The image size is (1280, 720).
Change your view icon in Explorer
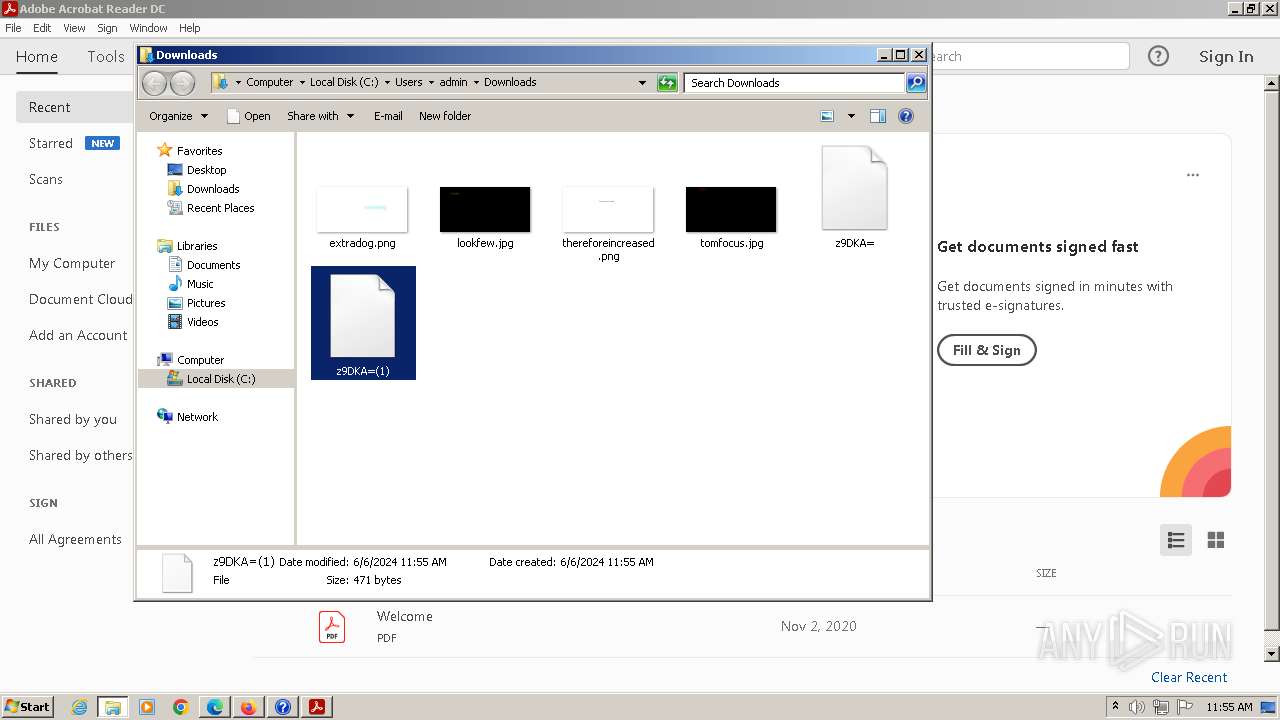(x=827, y=116)
